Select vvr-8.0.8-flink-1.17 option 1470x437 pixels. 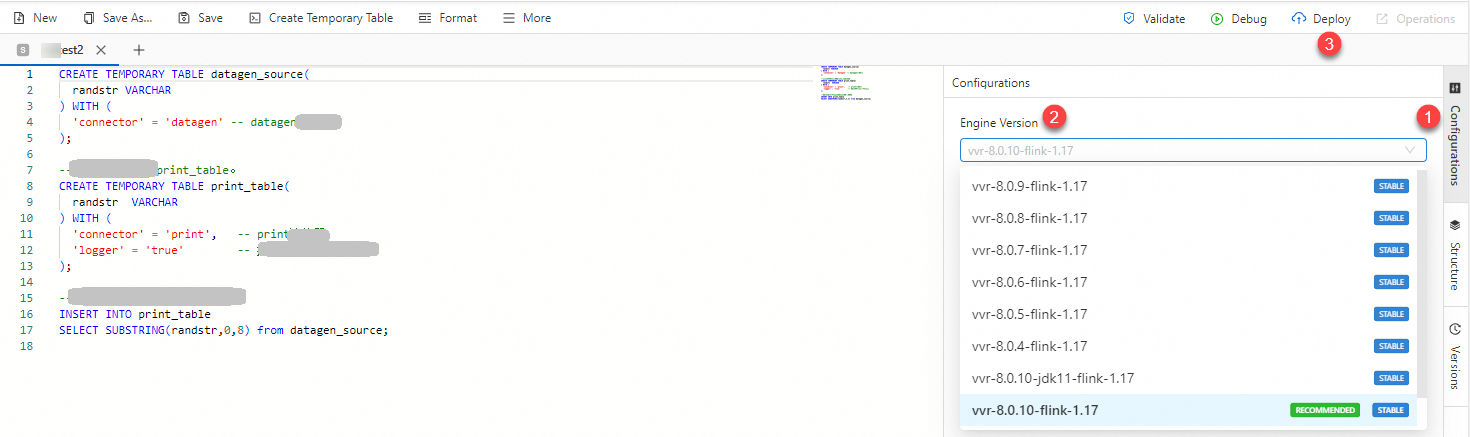[x=1188, y=218]
